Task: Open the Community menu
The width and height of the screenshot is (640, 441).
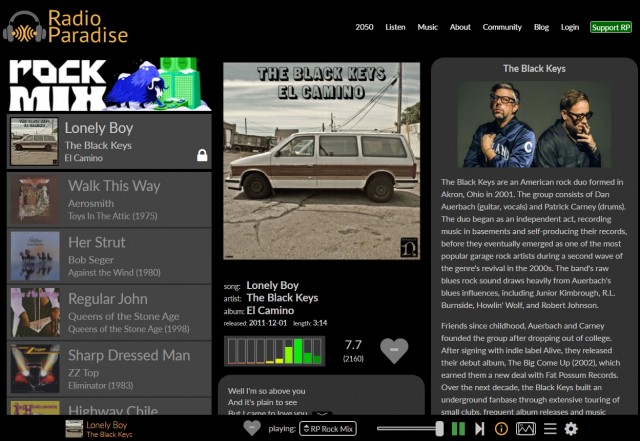Action: coord(502,27)
